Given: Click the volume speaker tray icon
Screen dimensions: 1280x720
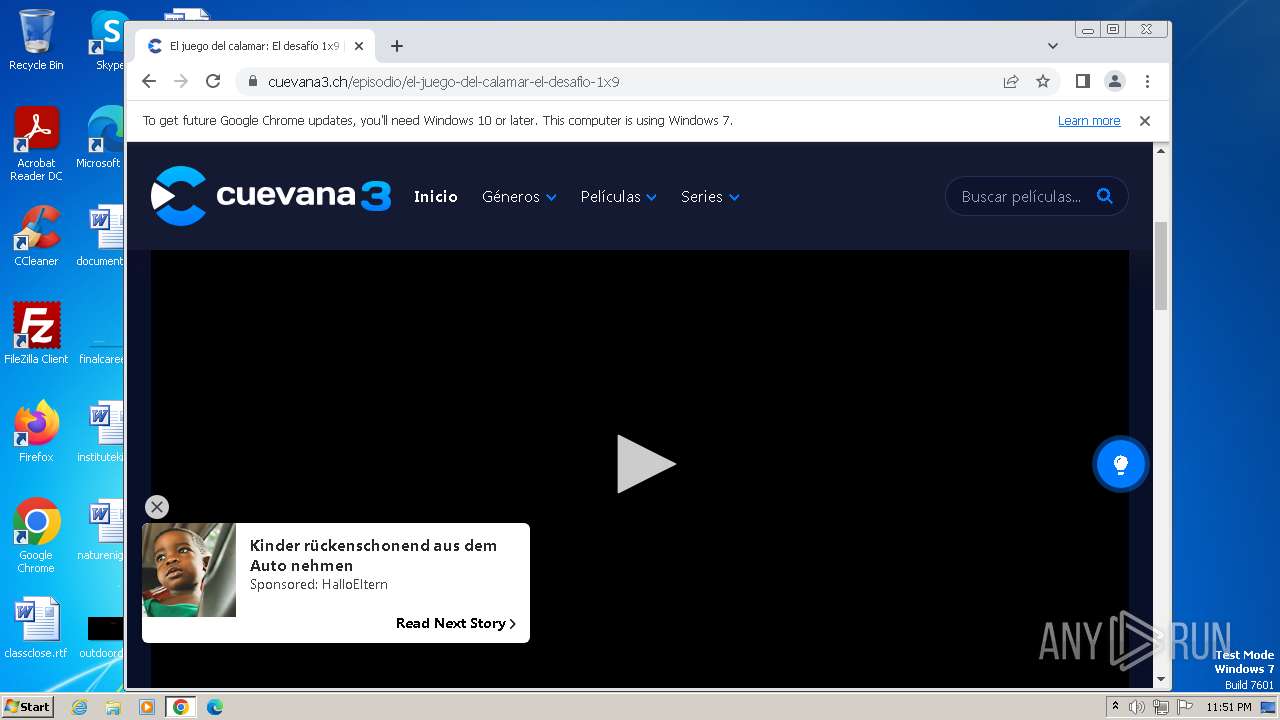Looking at the screenshot, I should tap(1137, 707).
